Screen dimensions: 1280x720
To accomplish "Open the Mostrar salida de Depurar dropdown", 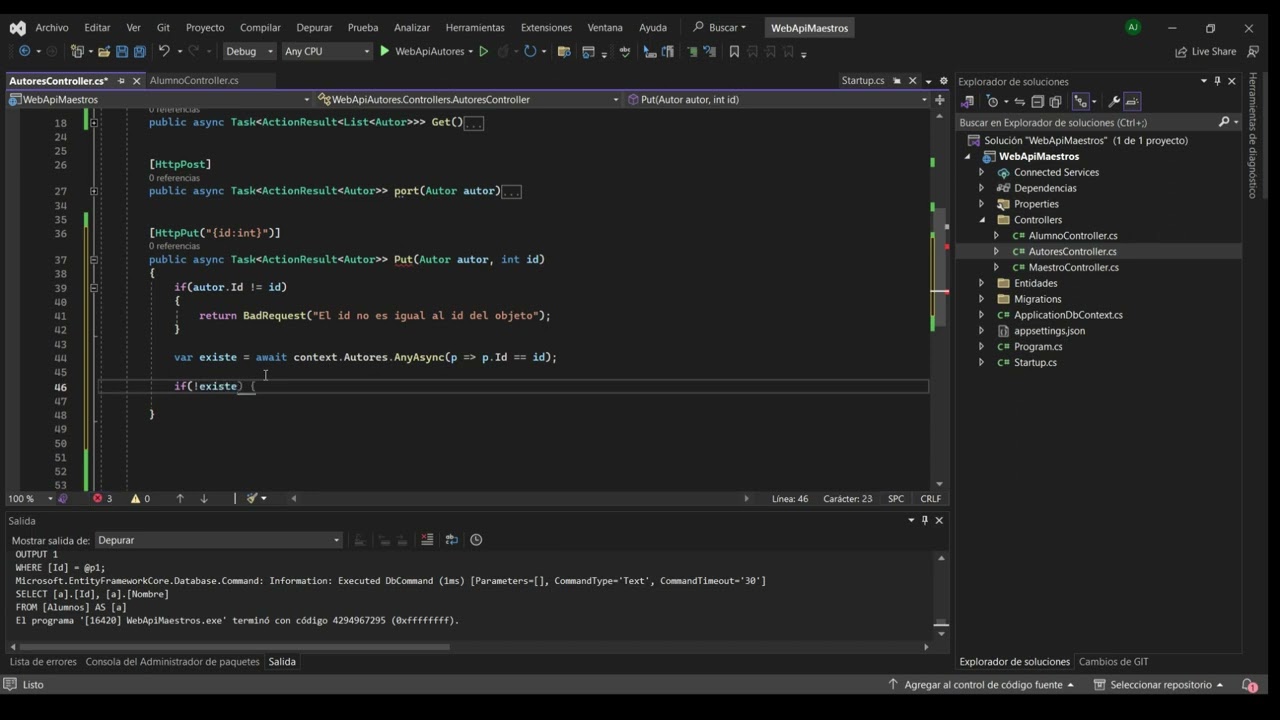I will pyautogui.click(x=218, y=540).
